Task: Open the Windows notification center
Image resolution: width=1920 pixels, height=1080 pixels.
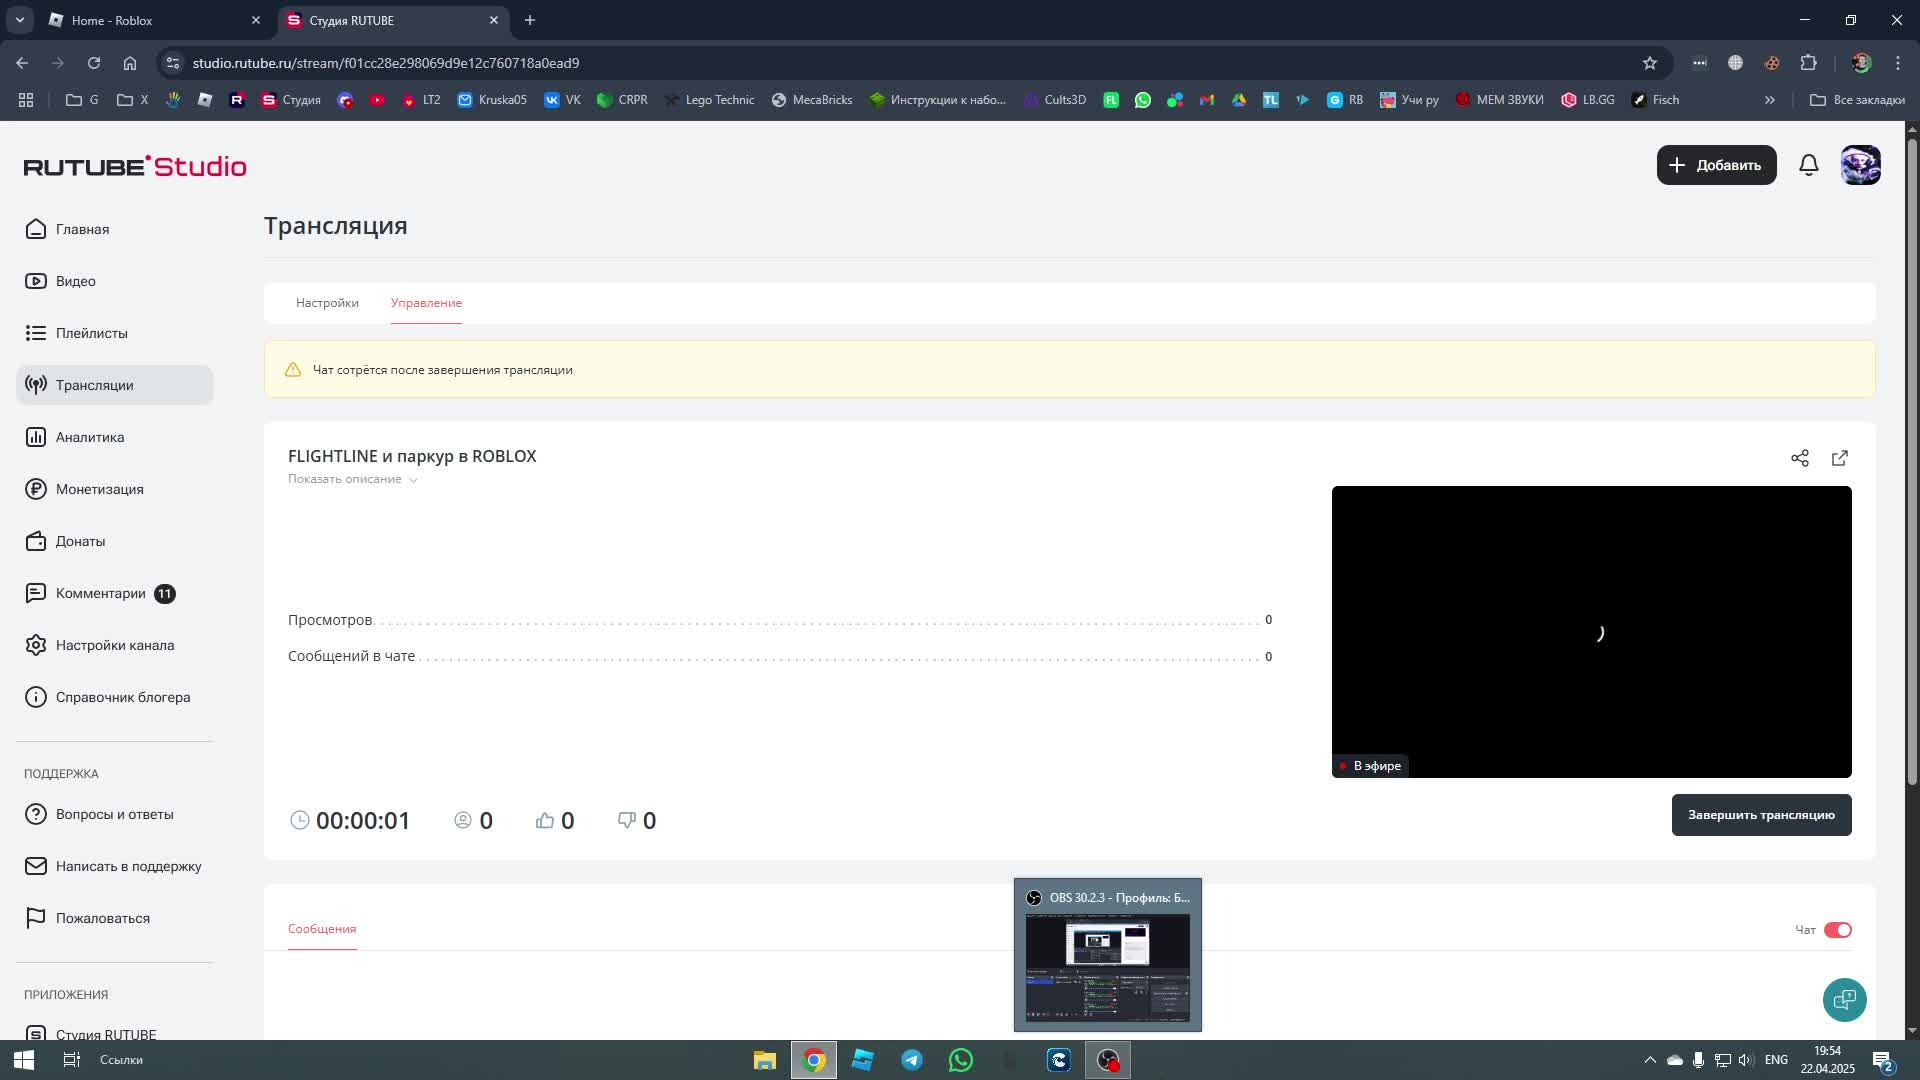Action: tap(1883, 1060)
